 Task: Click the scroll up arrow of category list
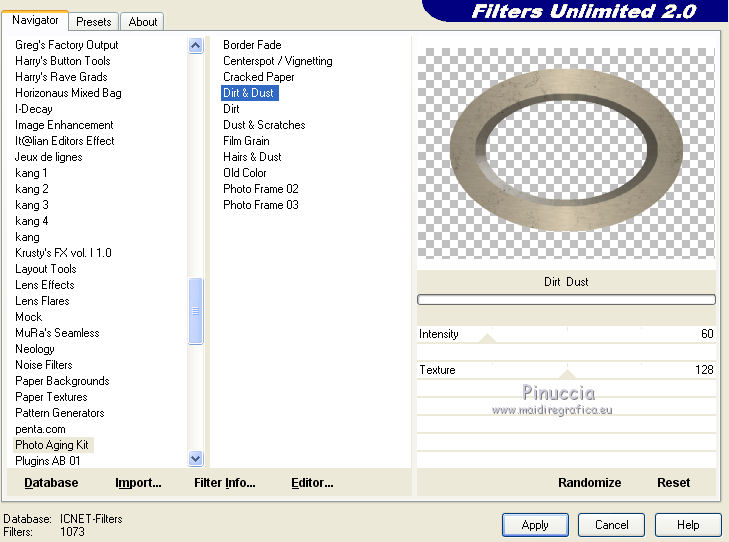[196, 46]
